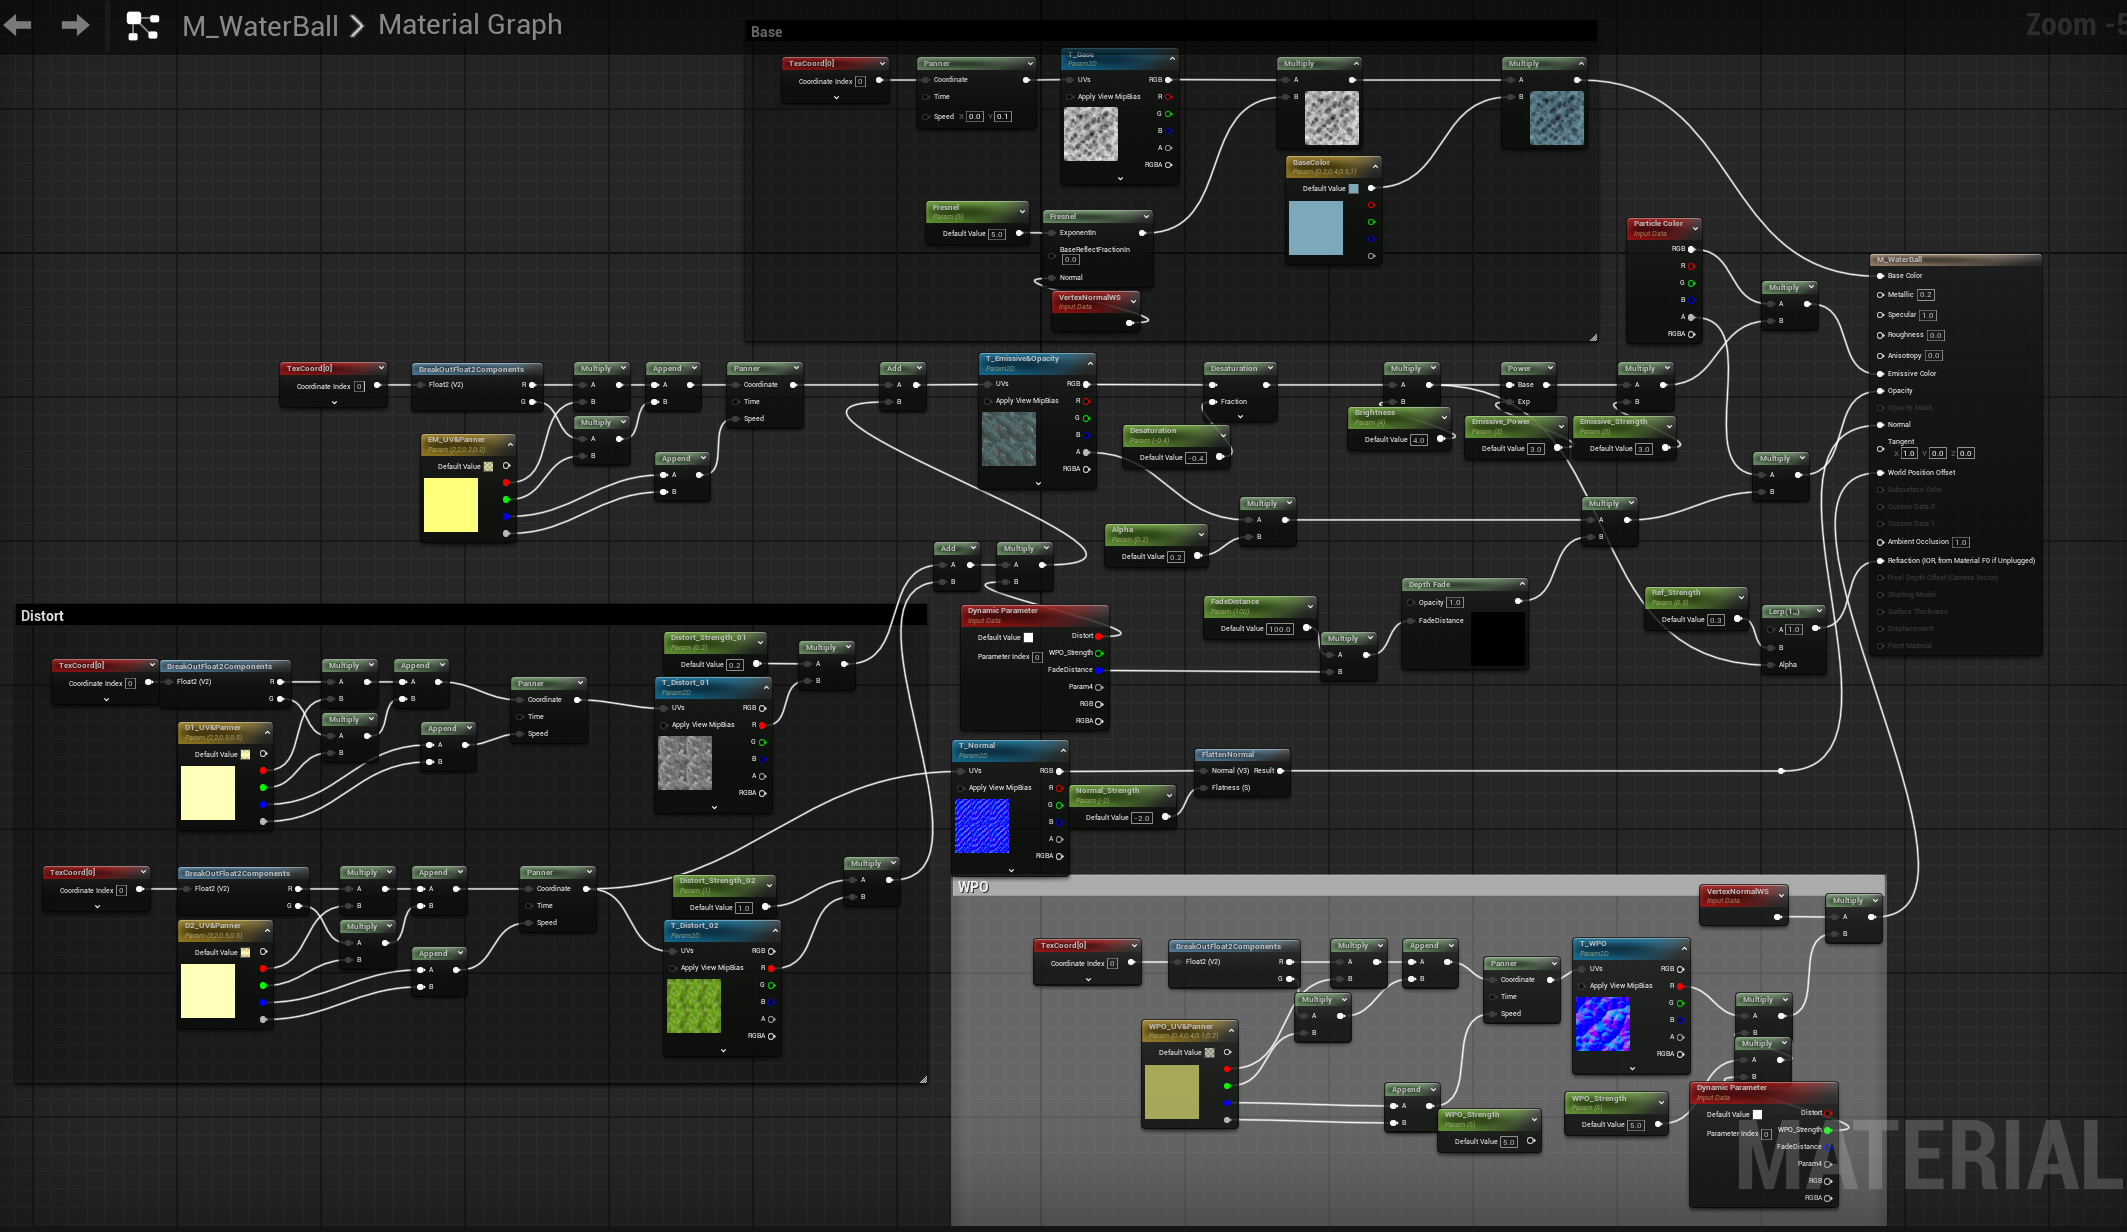The width and height of the screenshot is (2127, 1232).
Task: Collapse the T_Base texture node preview
Action: (x=1172, y=58)
